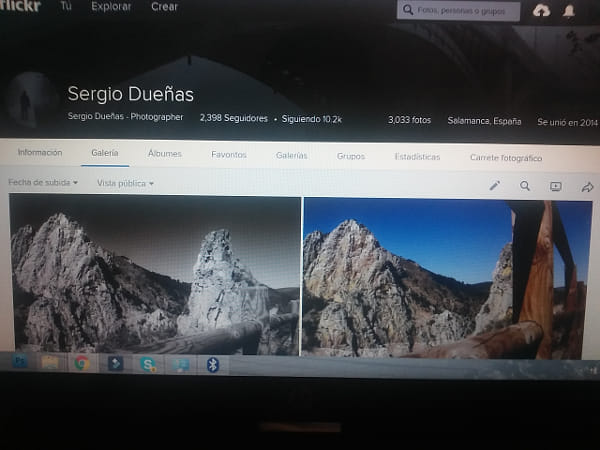Open Photoshop from the taskbar

click(x=20, y=361)
